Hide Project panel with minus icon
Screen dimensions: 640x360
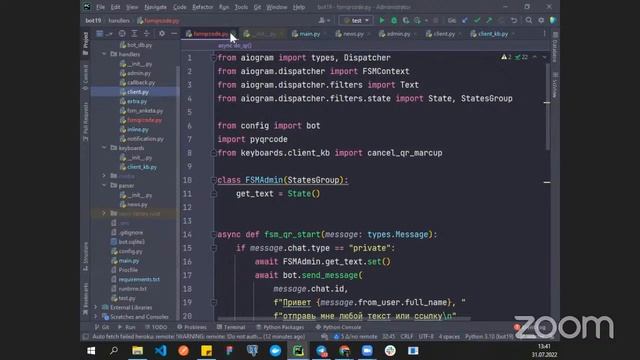pos(174,34)
